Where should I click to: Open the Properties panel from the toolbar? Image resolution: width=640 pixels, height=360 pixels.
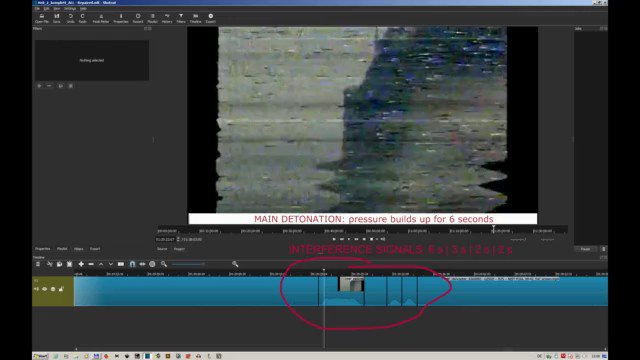pyautogui.click(x=121, y=18)
